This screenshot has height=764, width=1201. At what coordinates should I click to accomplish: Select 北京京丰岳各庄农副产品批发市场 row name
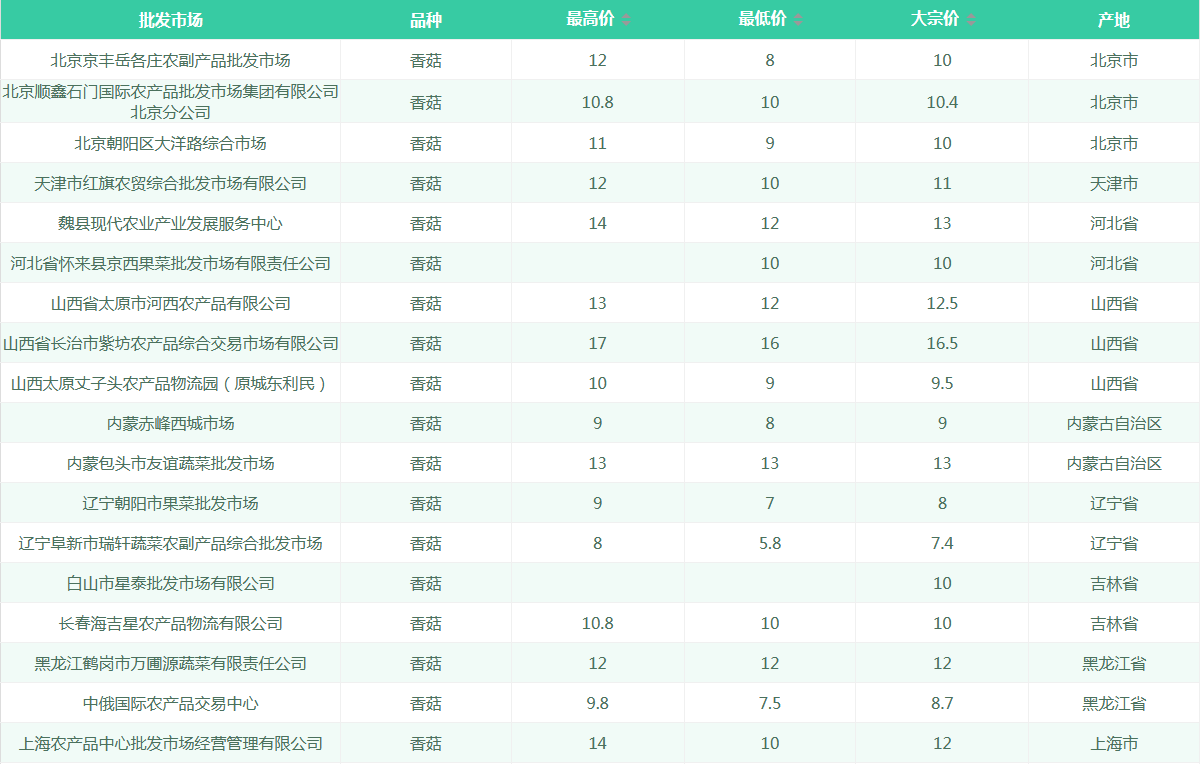170,60
